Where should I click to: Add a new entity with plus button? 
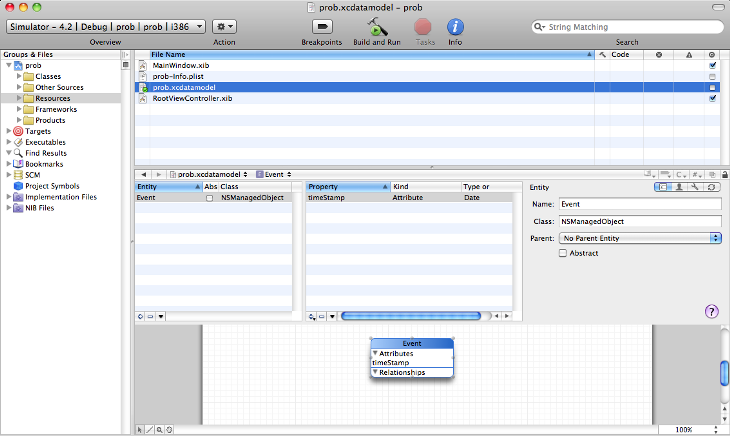[x=140, y=316]
